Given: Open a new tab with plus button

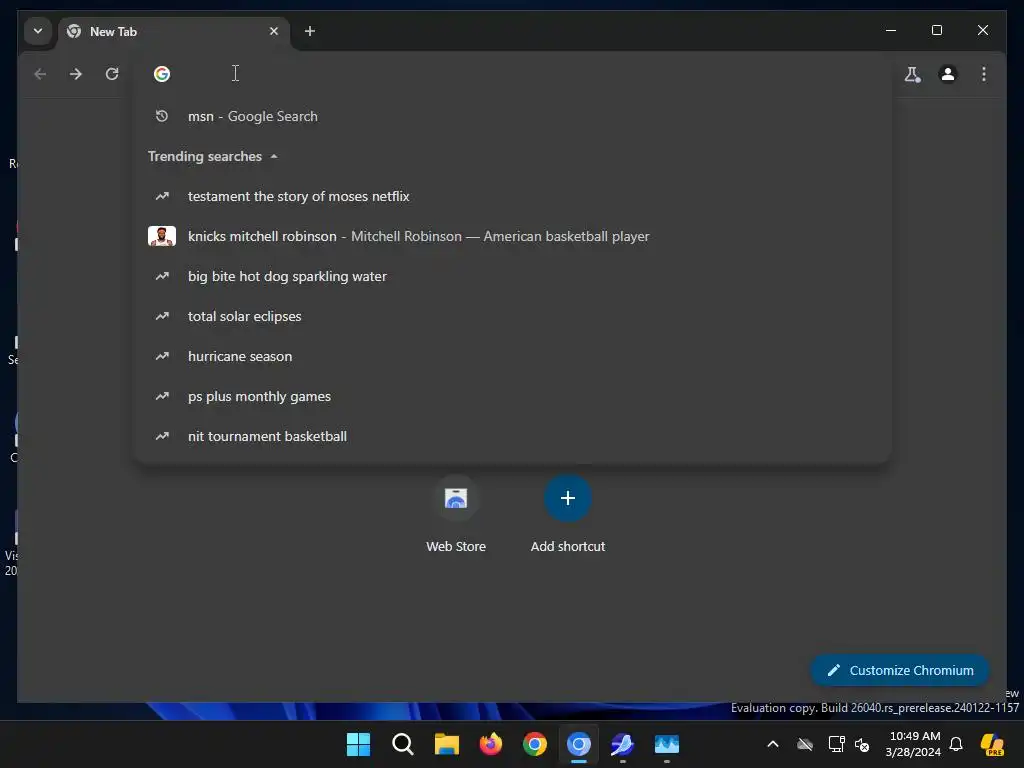Looking at the screenshot, I should [x=310, y=31].
